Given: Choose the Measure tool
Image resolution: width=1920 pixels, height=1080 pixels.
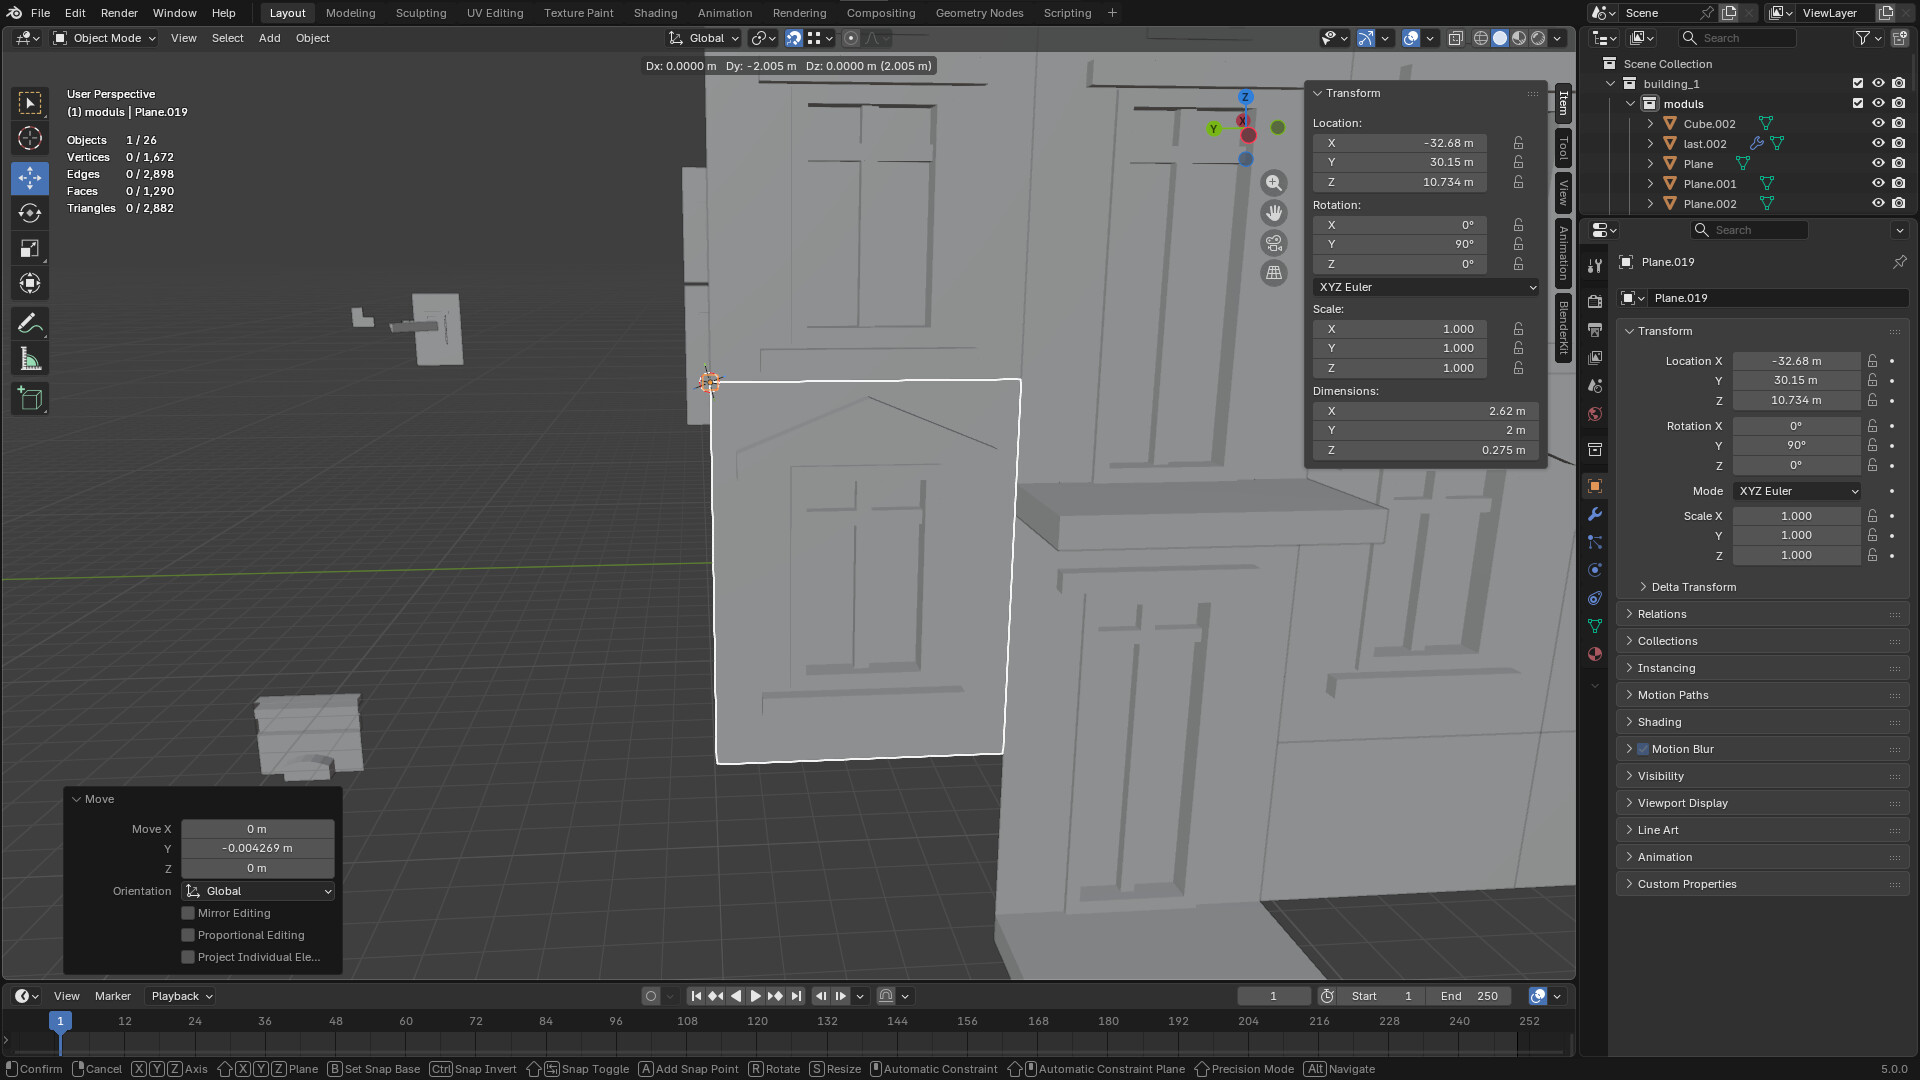Looking at the screenshot, I should point(30,360).
